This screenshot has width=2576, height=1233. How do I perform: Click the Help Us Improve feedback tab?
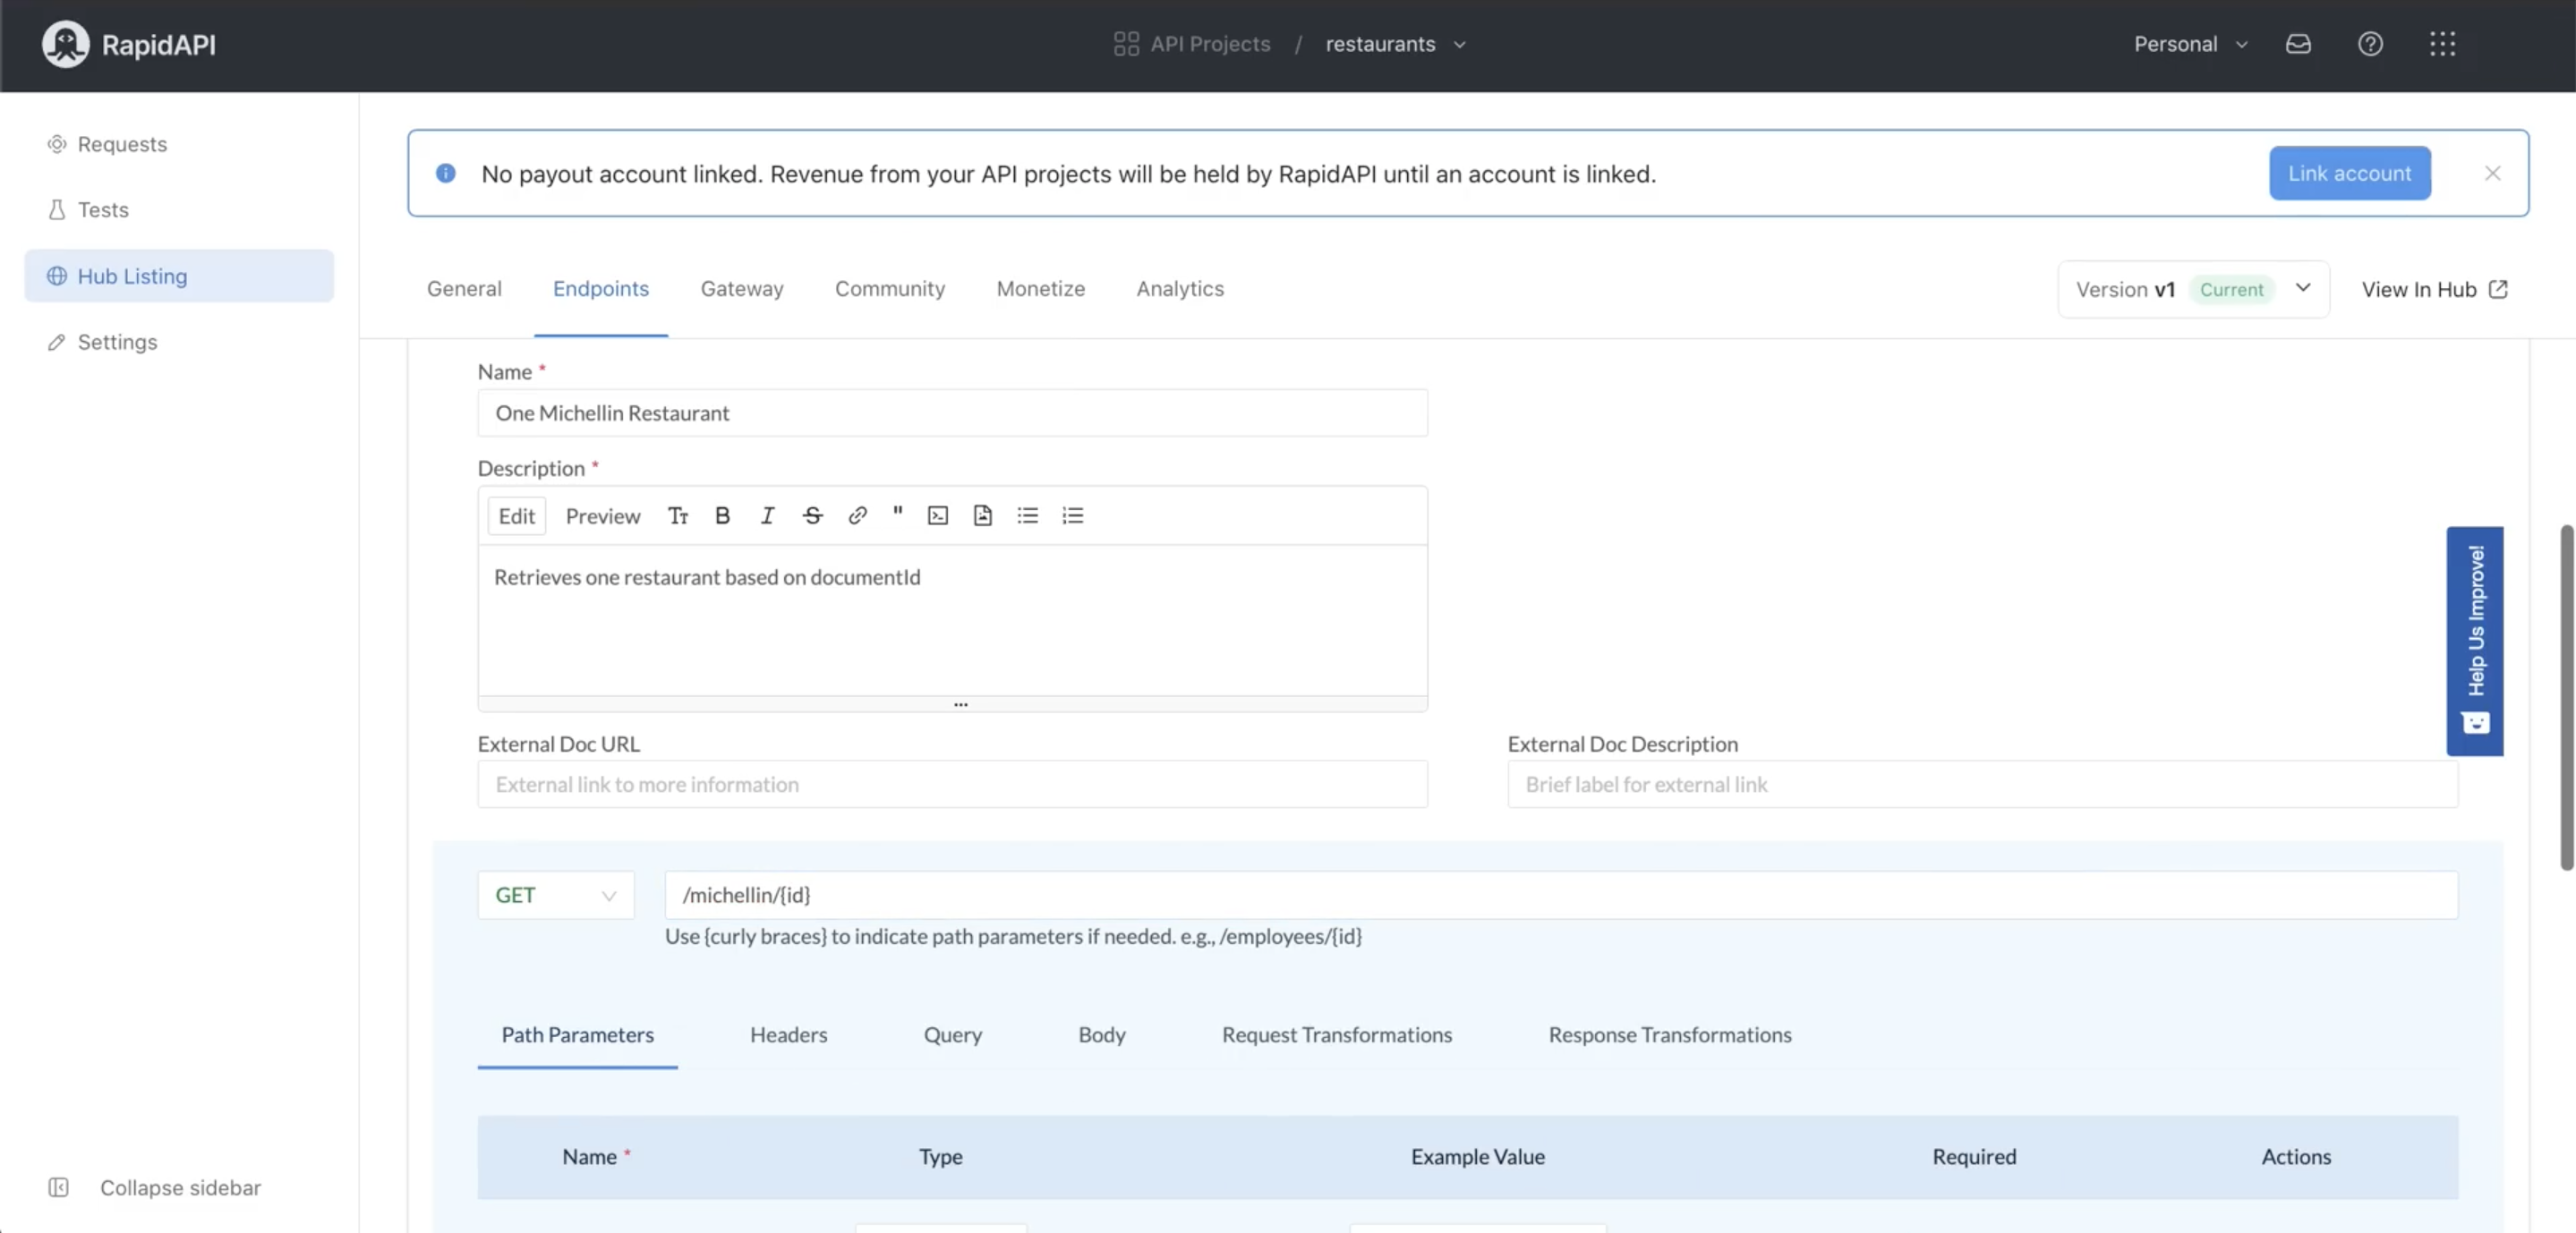click(2474, 641)
